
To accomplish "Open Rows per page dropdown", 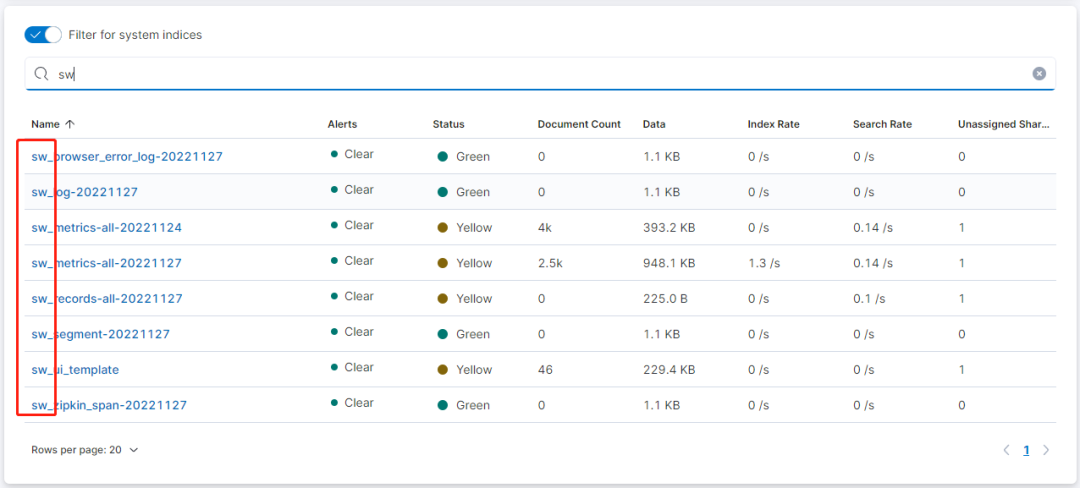I will (85, 450).
